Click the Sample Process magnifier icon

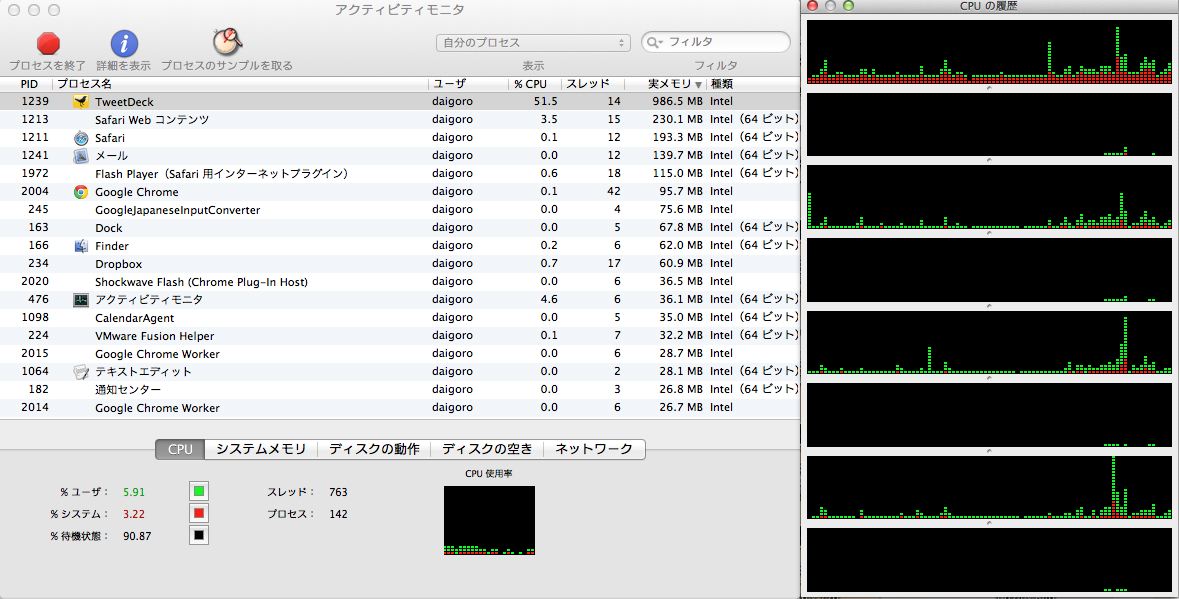(x=226, y=43)
